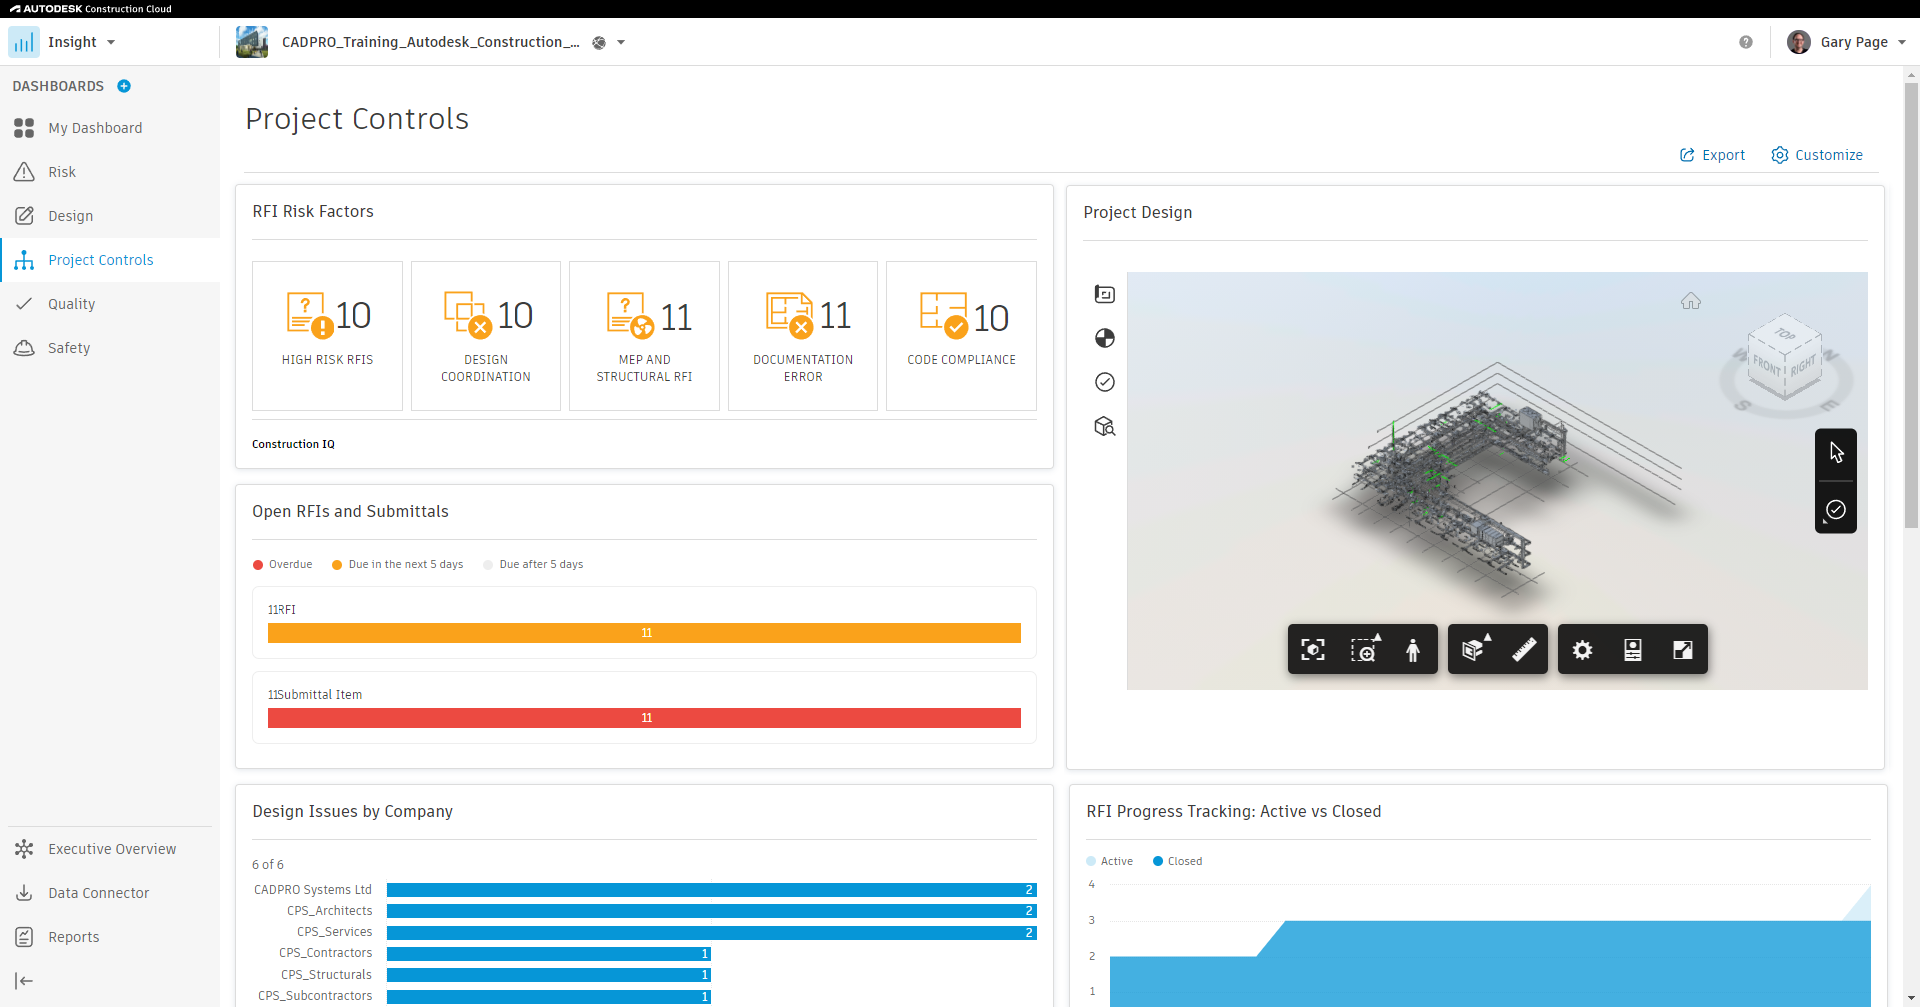Open the properties panel icon in viewer
Viewport: 1920px width, 1007px height.
coord(1633,650)
